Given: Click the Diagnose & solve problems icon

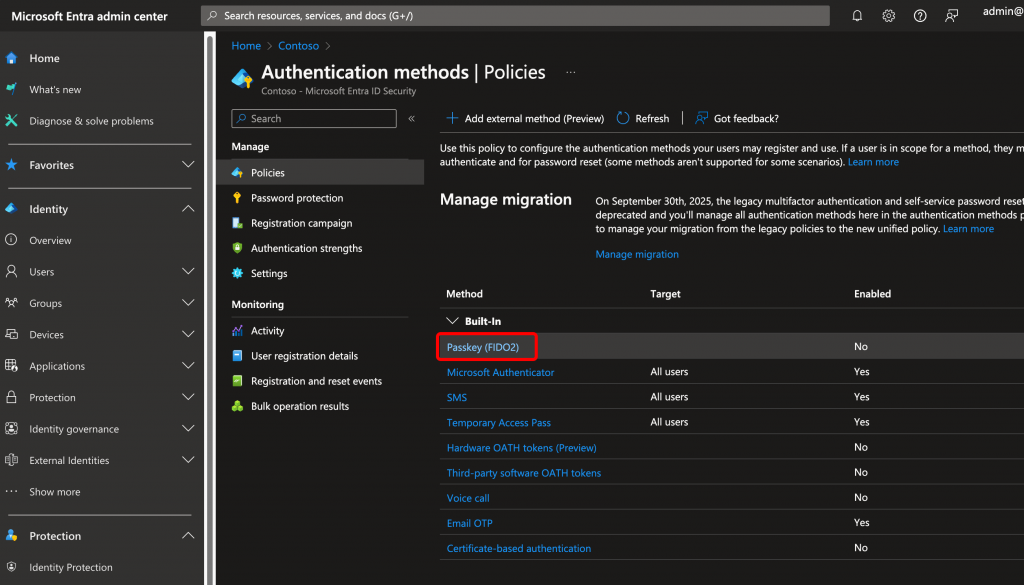Looking at the screenshot, I should (12, 121).
